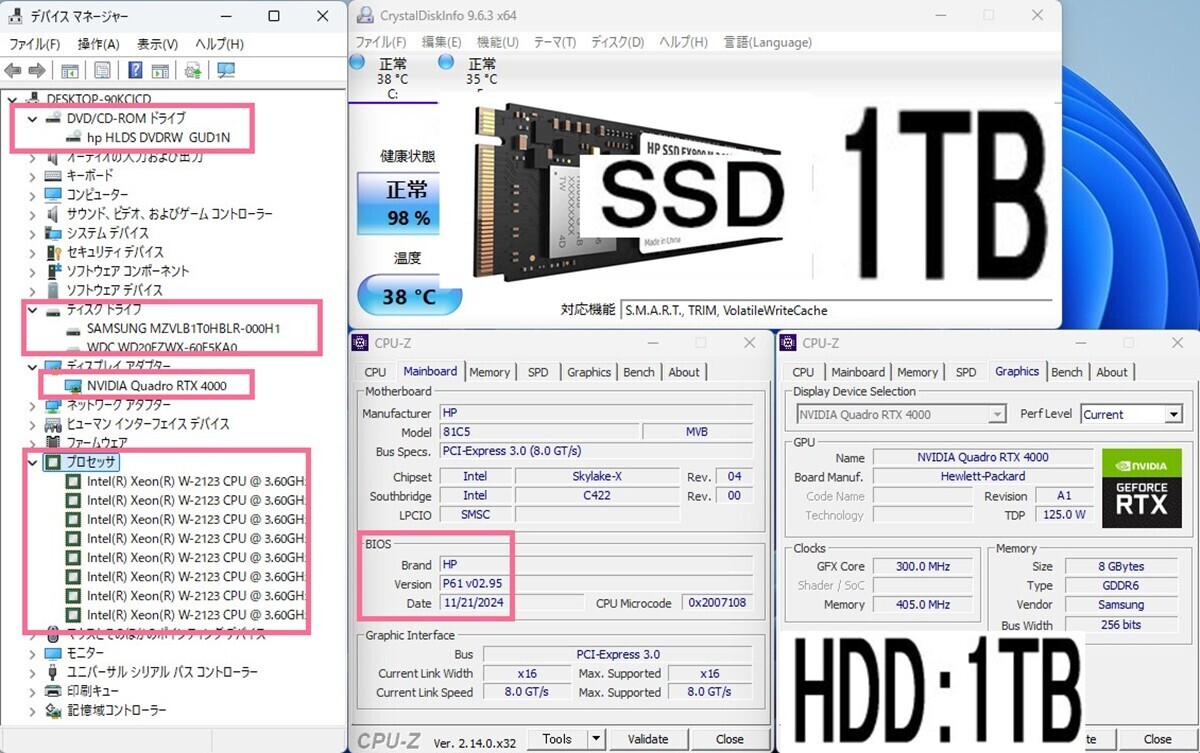Click the Validate button in CPU-Z

click(x=648, y=739)
